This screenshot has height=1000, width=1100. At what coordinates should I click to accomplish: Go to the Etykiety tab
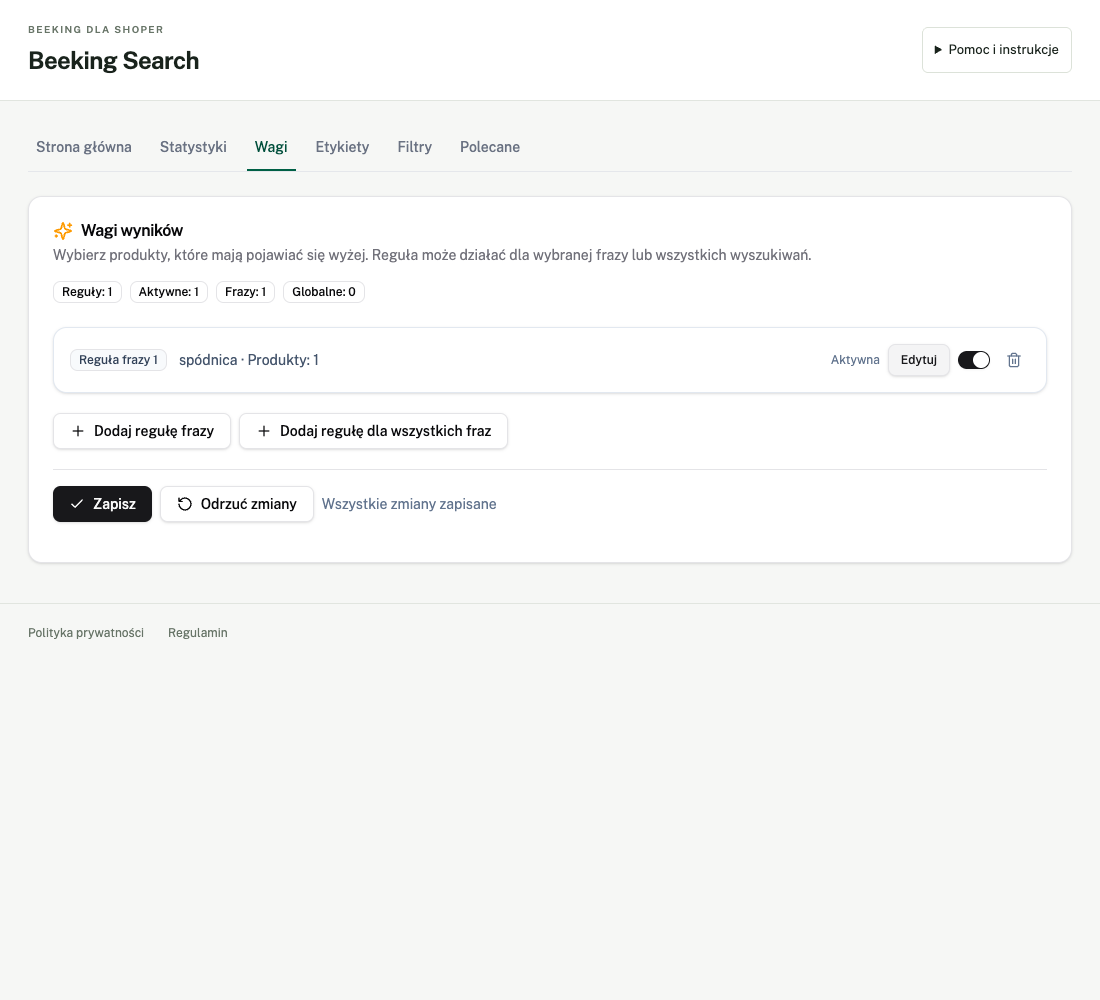pos(342,147)
